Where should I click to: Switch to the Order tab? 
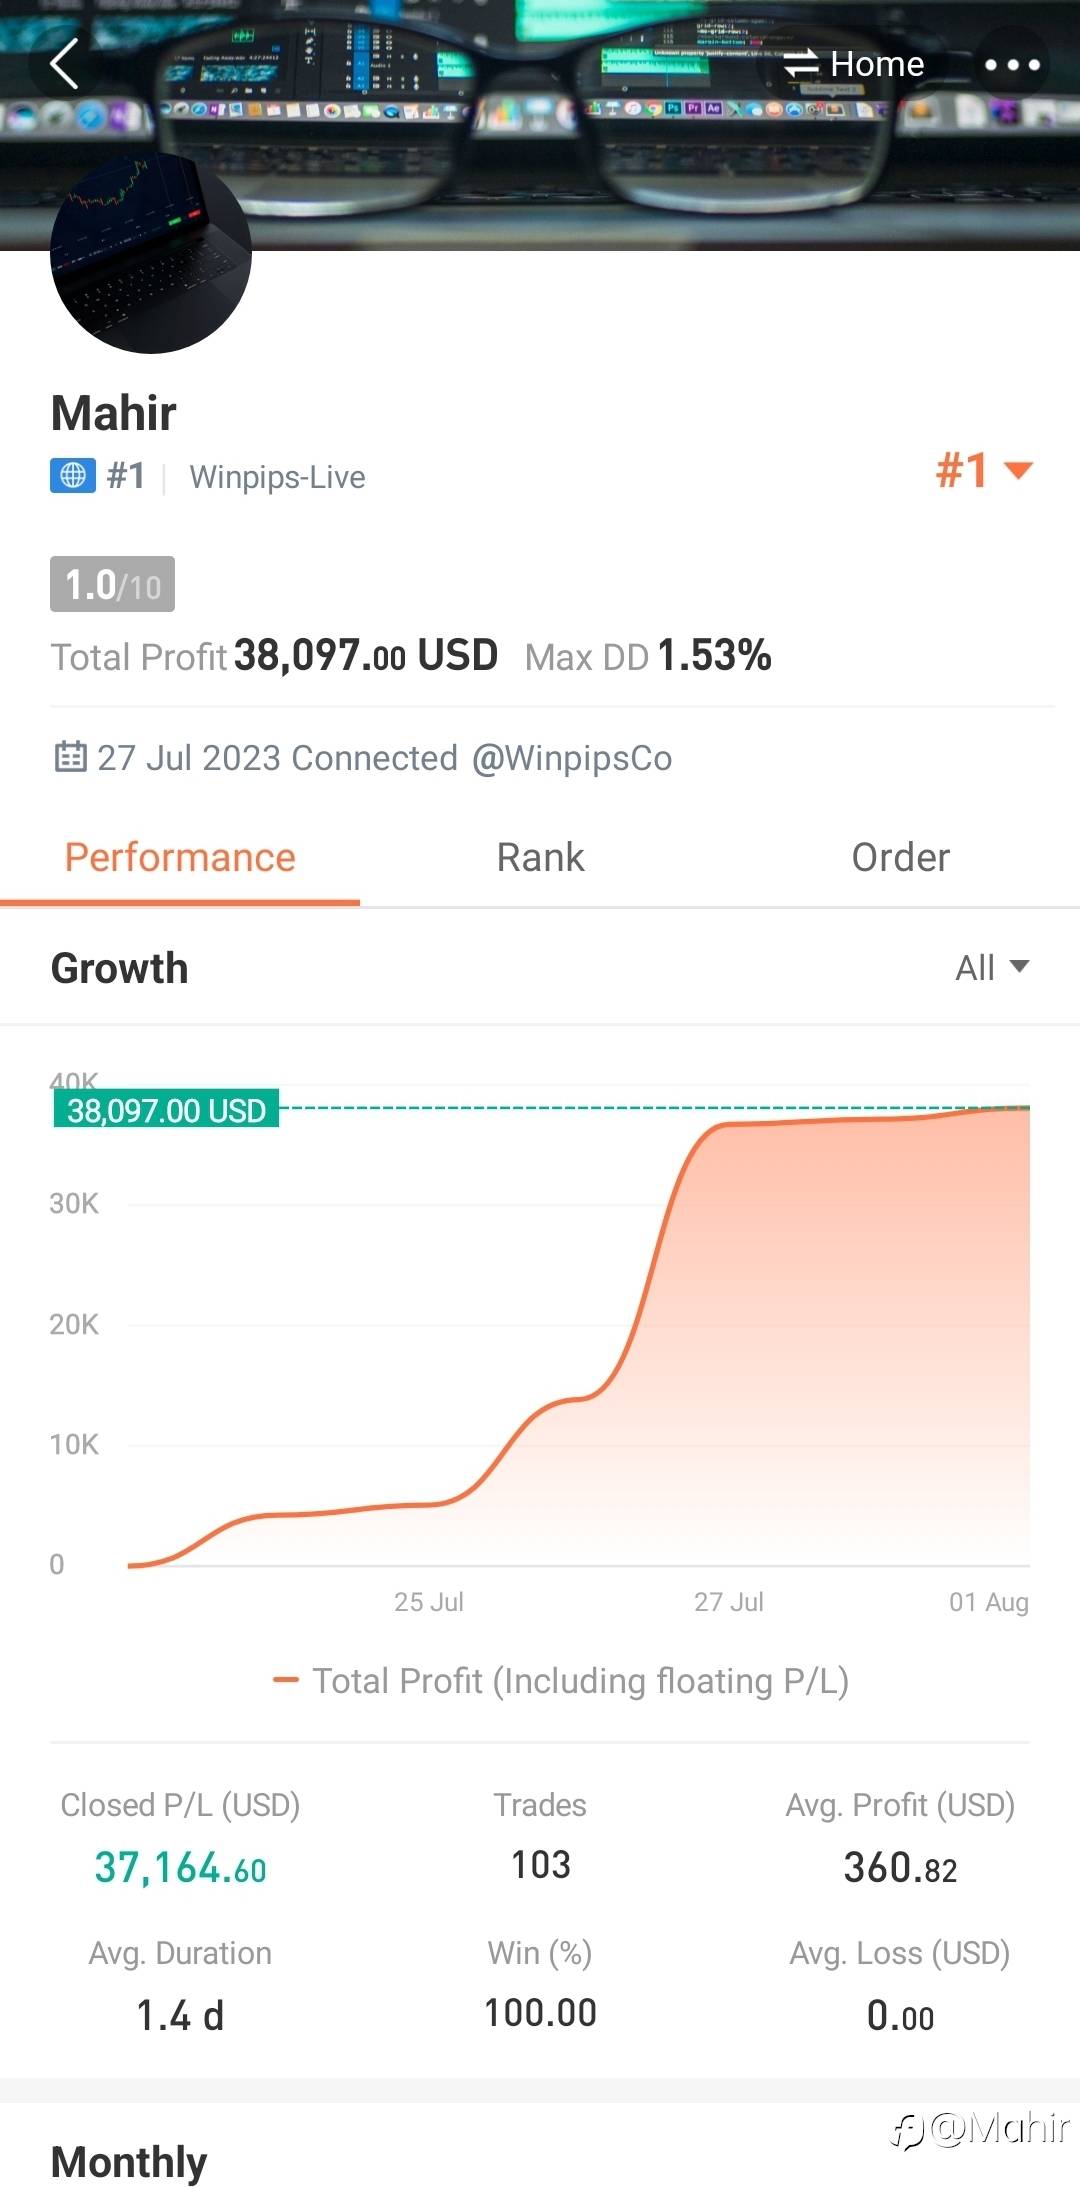click(900, 858)
